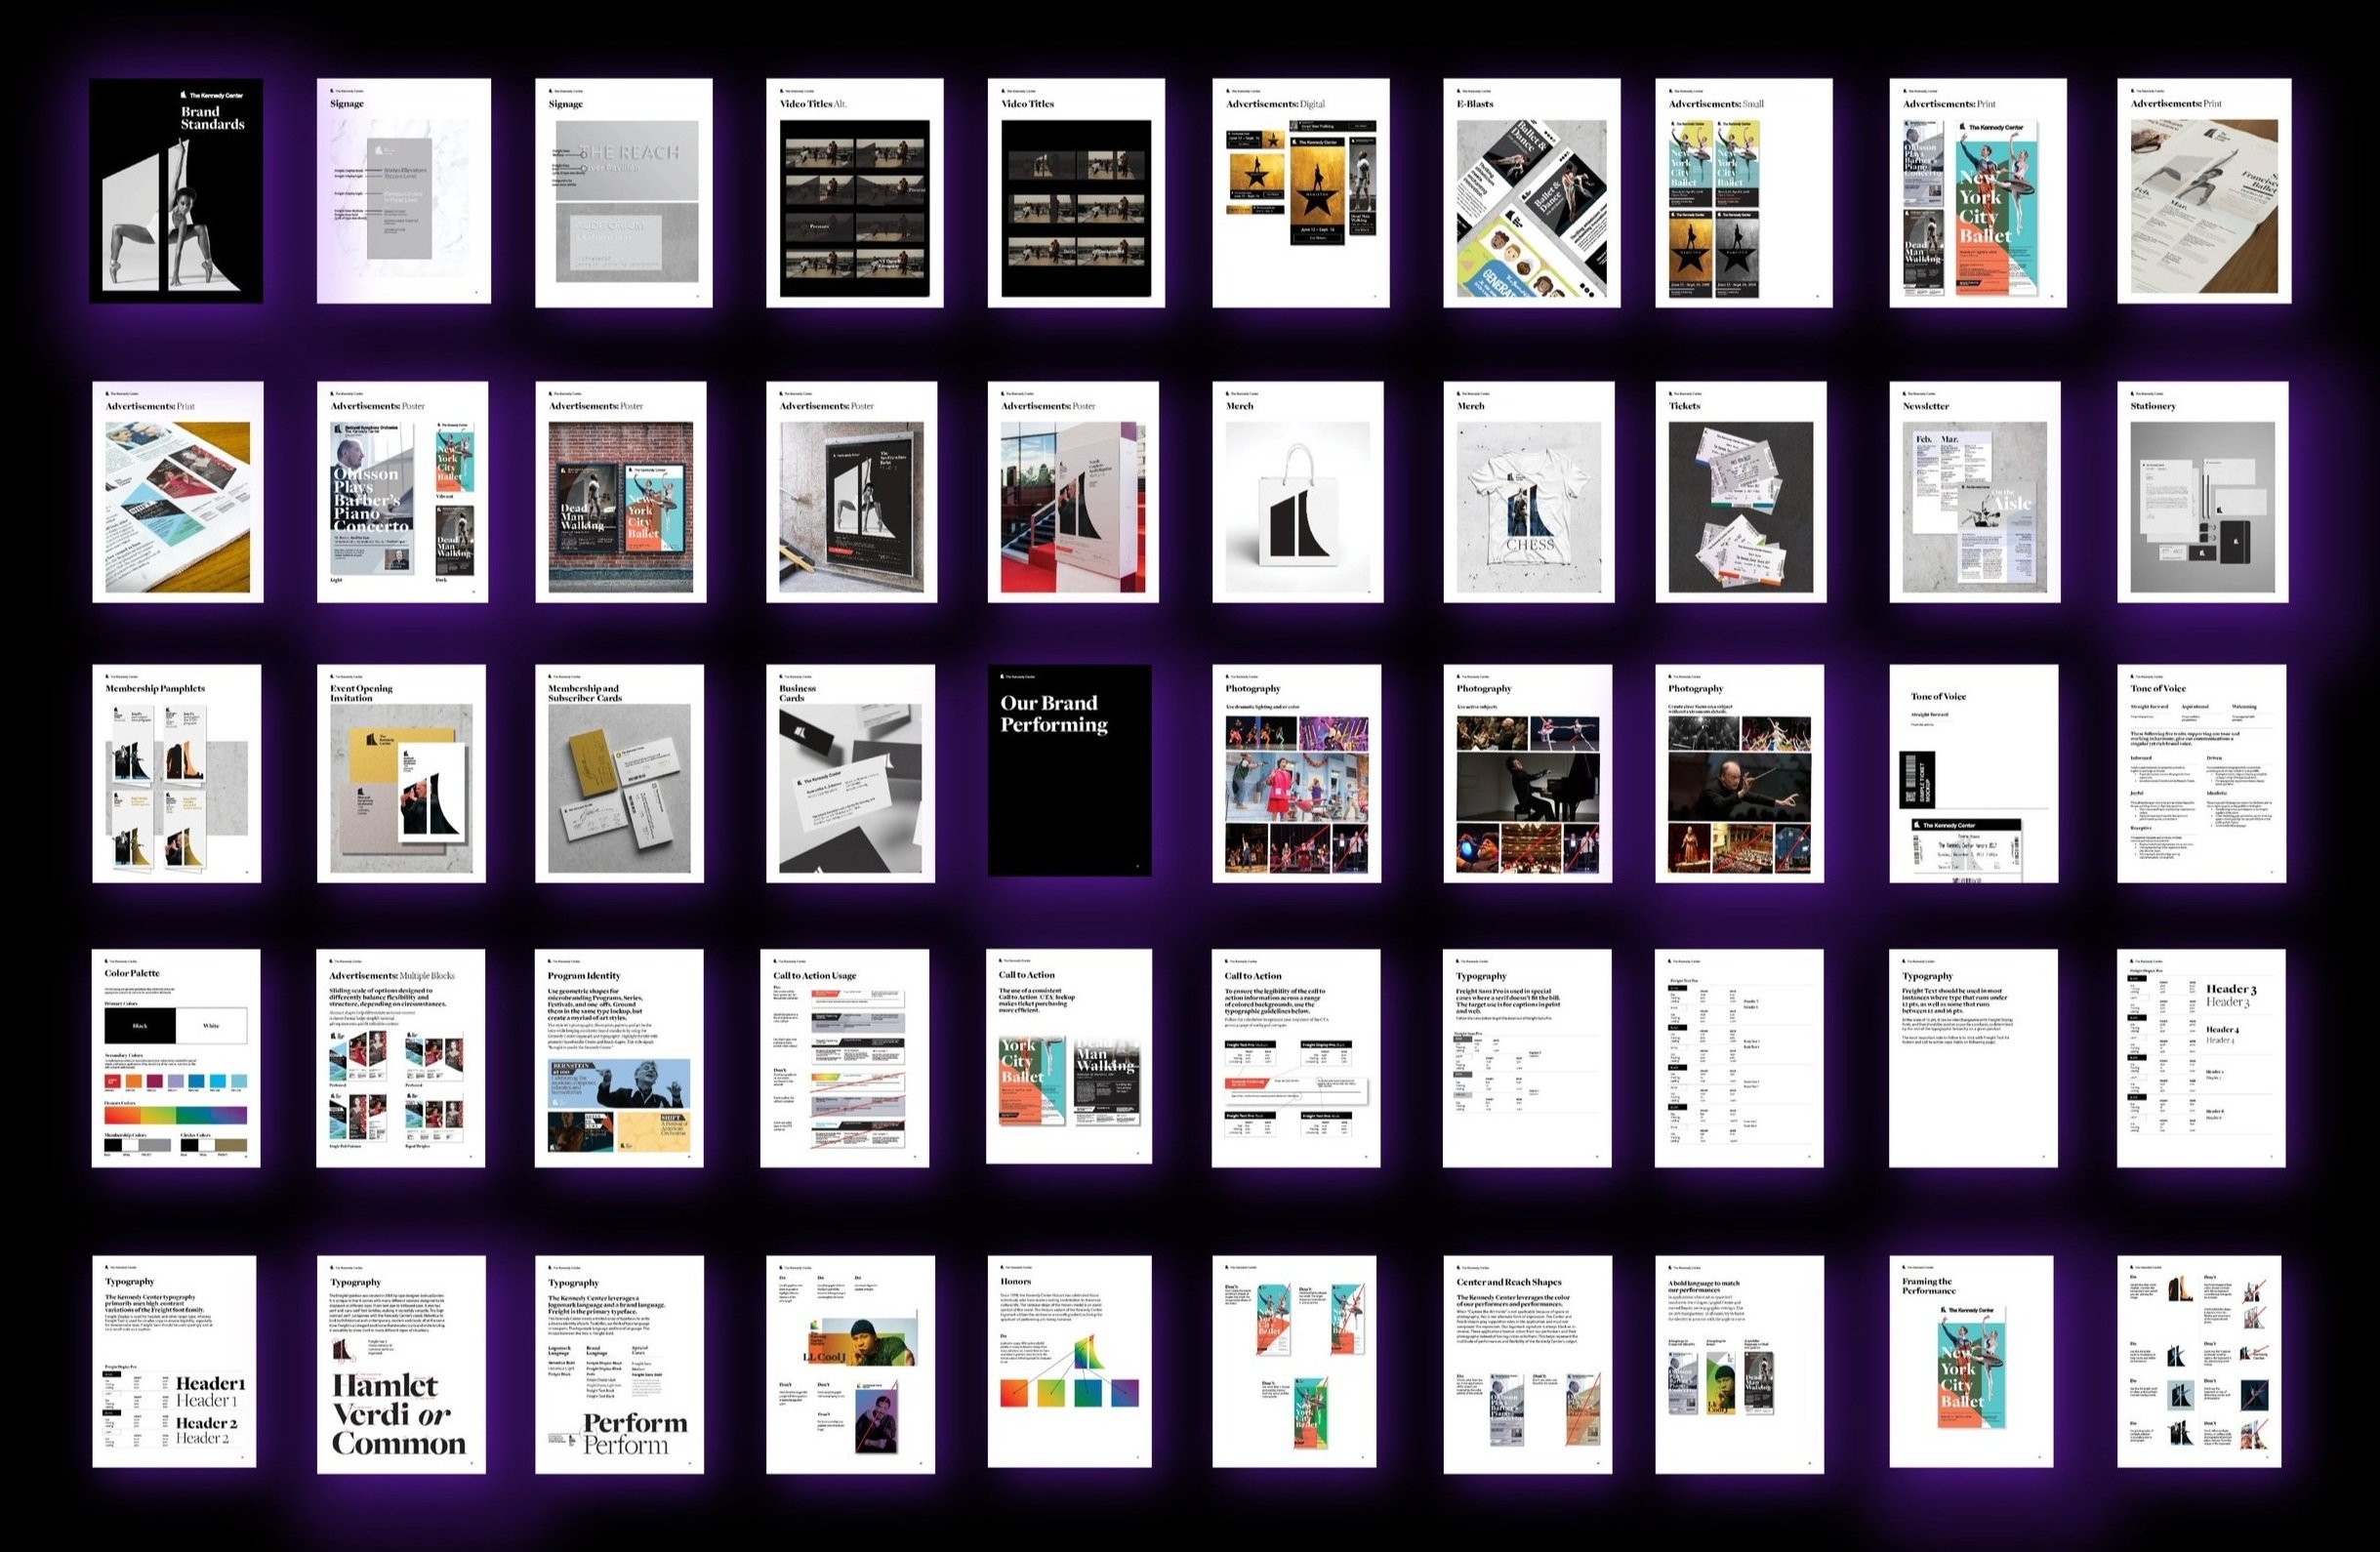2380x1552 pixels.
Task: Open the Advertisements: Small page
Action: [x=1744, y=193]
